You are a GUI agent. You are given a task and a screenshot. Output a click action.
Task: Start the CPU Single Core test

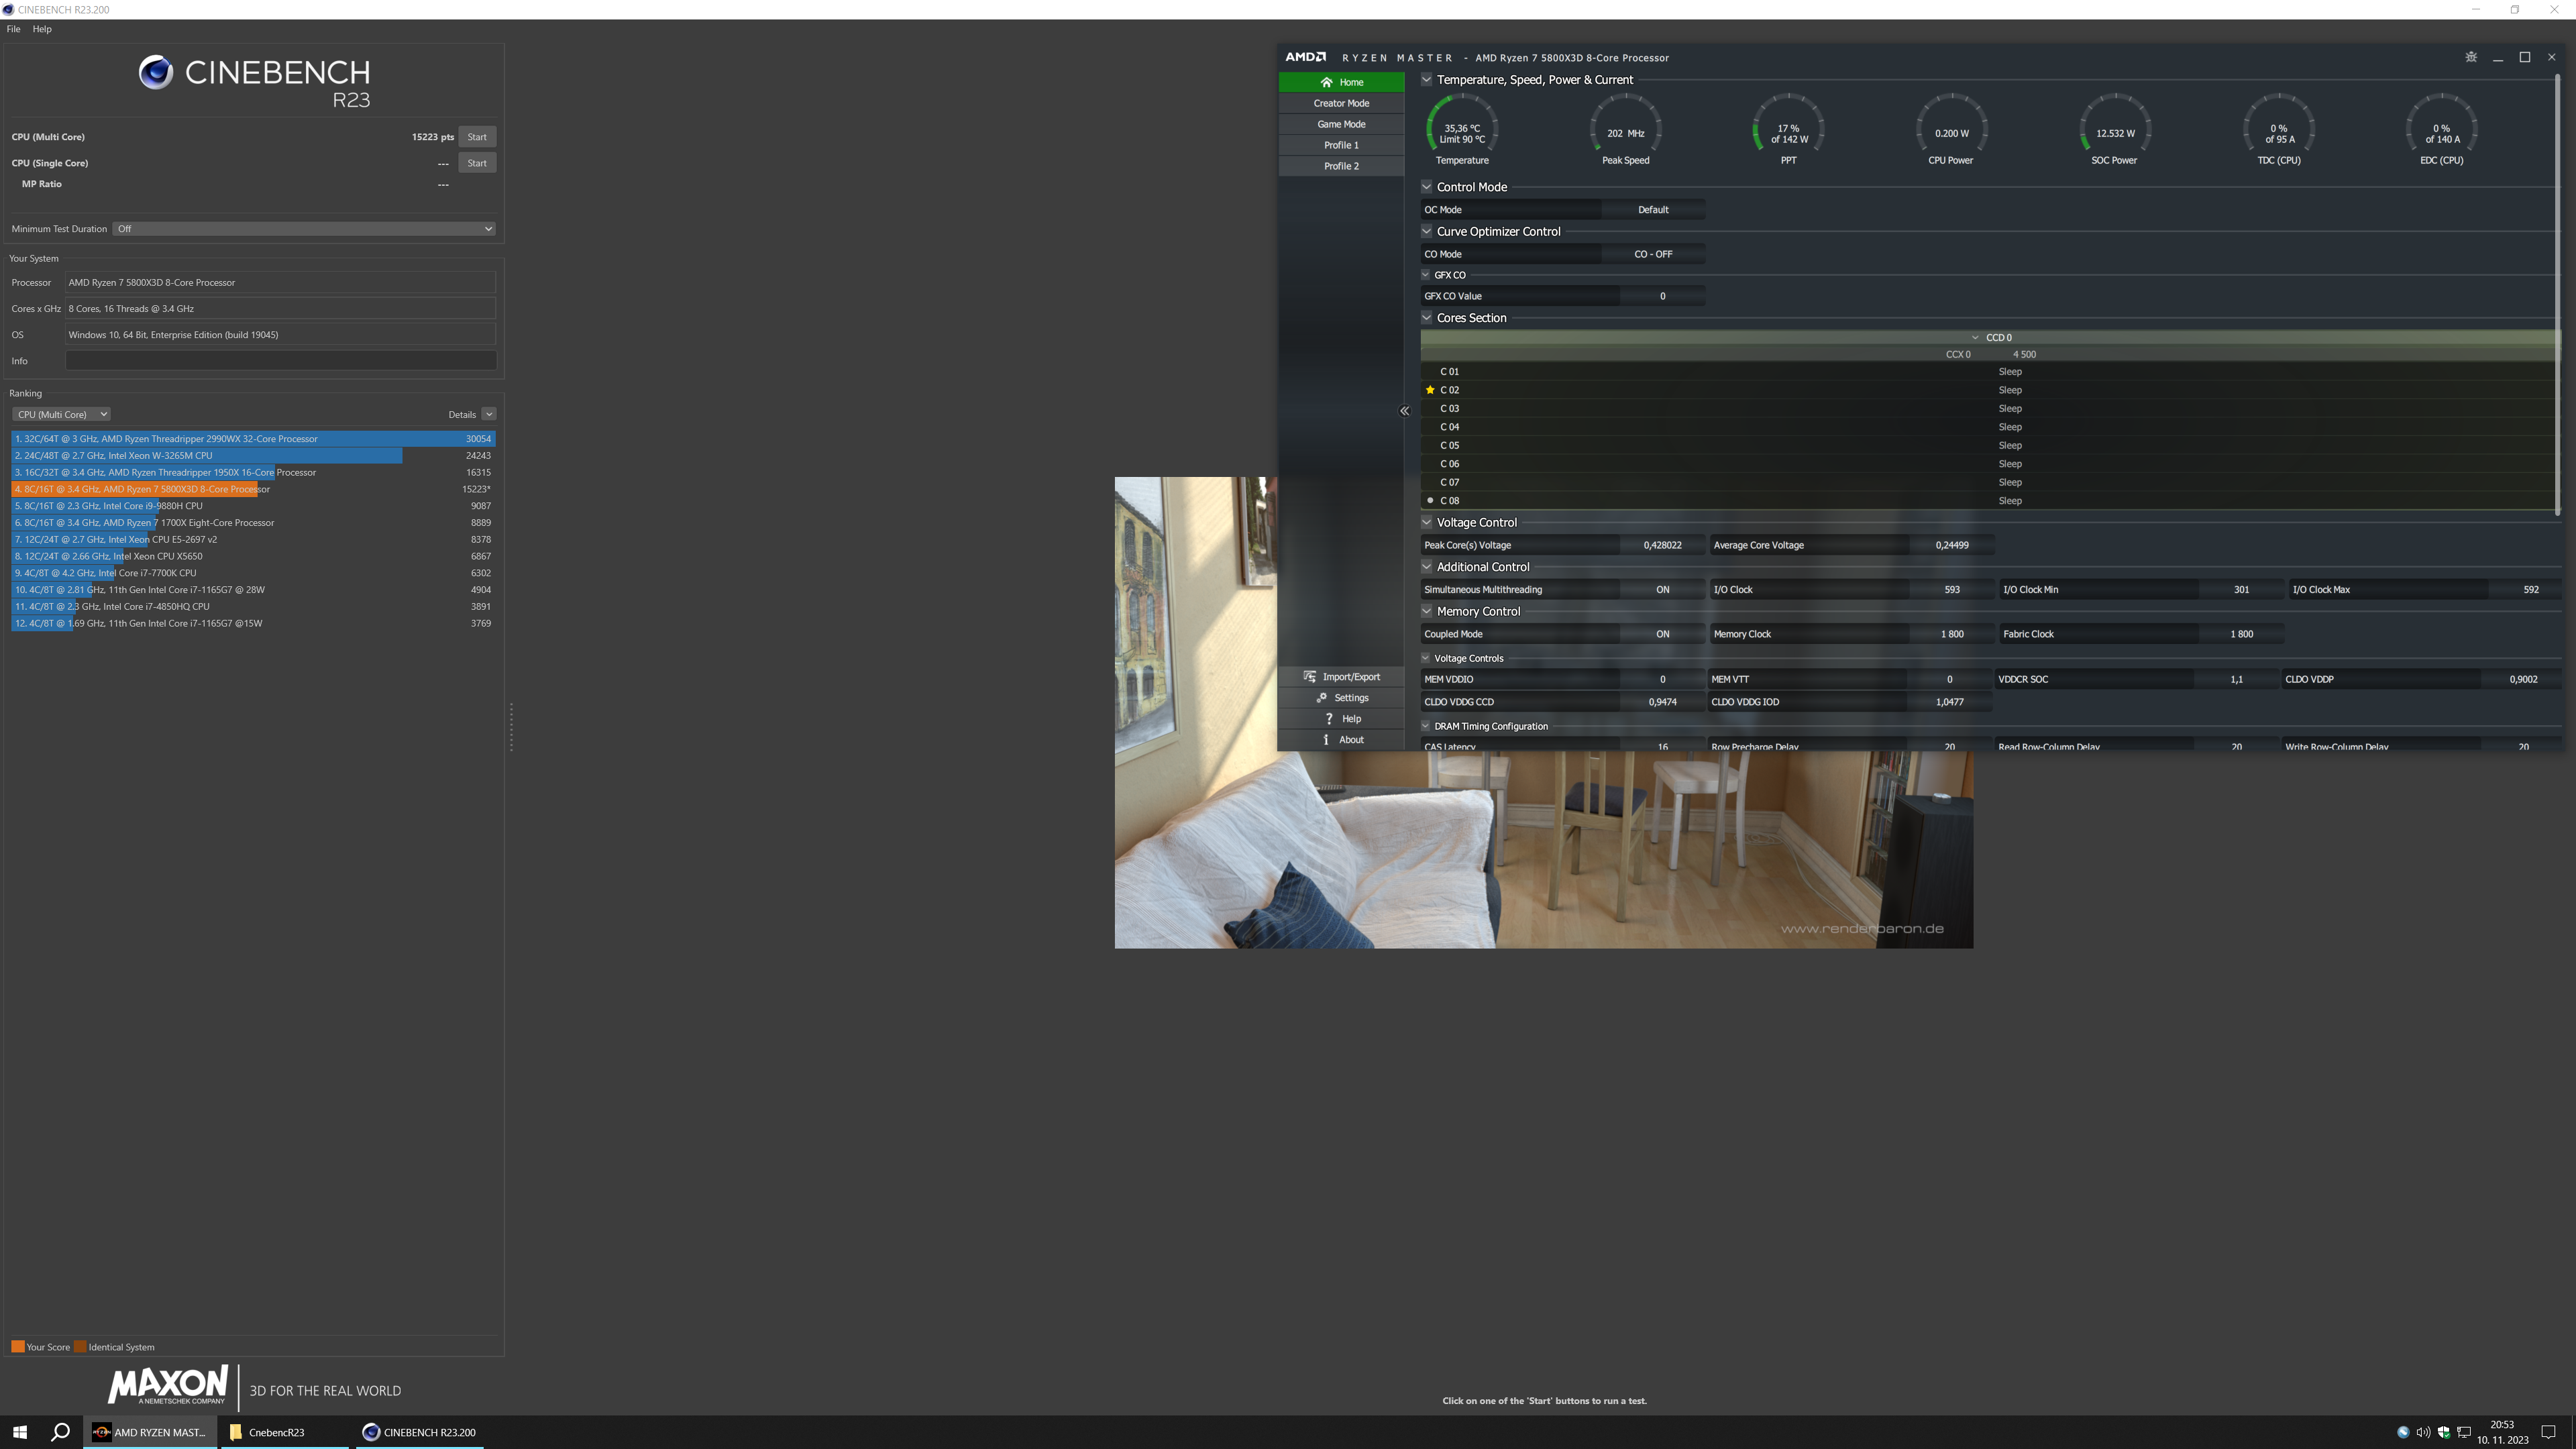click(x=477, y=163)
